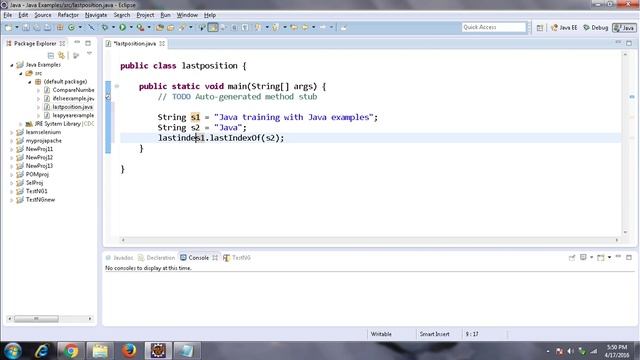Open the Source menu
The width and height of the screenshot is (640, 360).
coord(43,15)
